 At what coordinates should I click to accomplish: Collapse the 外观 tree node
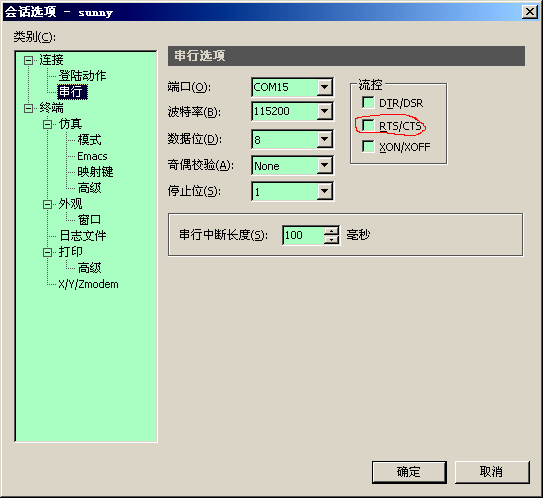click(x=47, y=204)
